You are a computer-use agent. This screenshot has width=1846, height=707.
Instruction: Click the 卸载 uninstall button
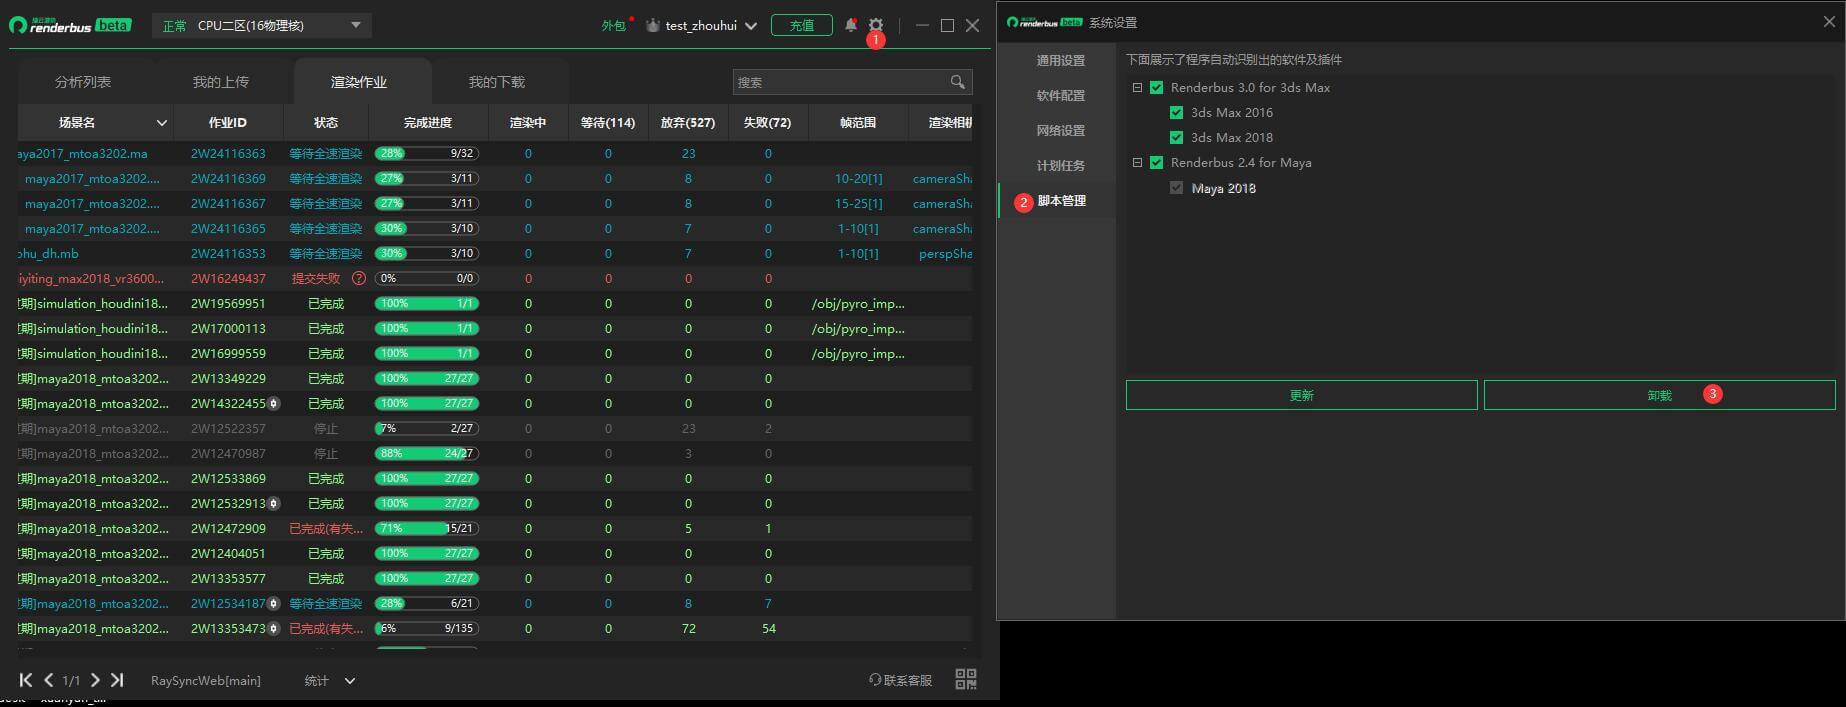[x=1659, y=395]
